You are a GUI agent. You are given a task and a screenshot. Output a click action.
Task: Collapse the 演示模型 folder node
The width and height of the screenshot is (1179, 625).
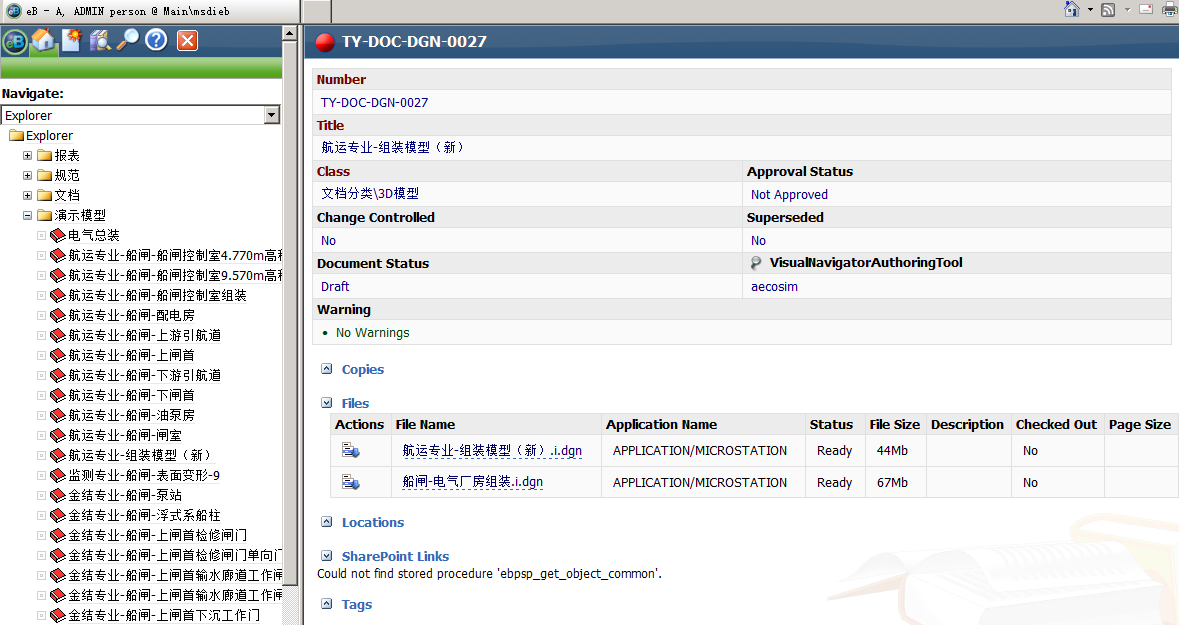click(28, 216)
